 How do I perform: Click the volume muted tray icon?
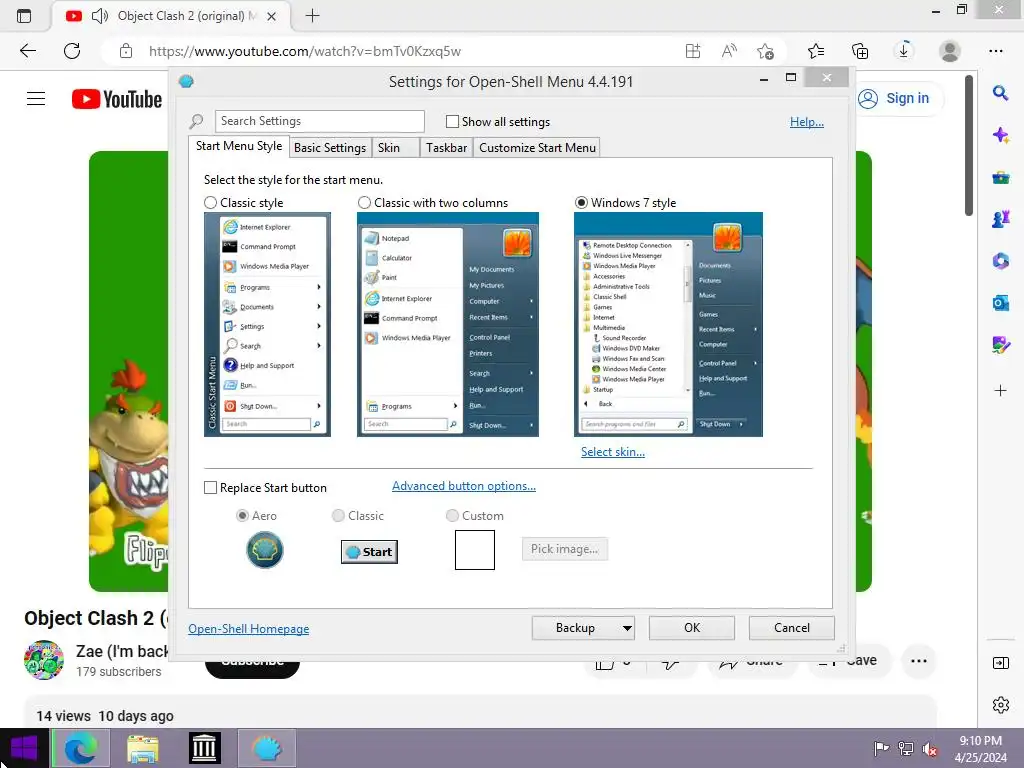[930, 749]
